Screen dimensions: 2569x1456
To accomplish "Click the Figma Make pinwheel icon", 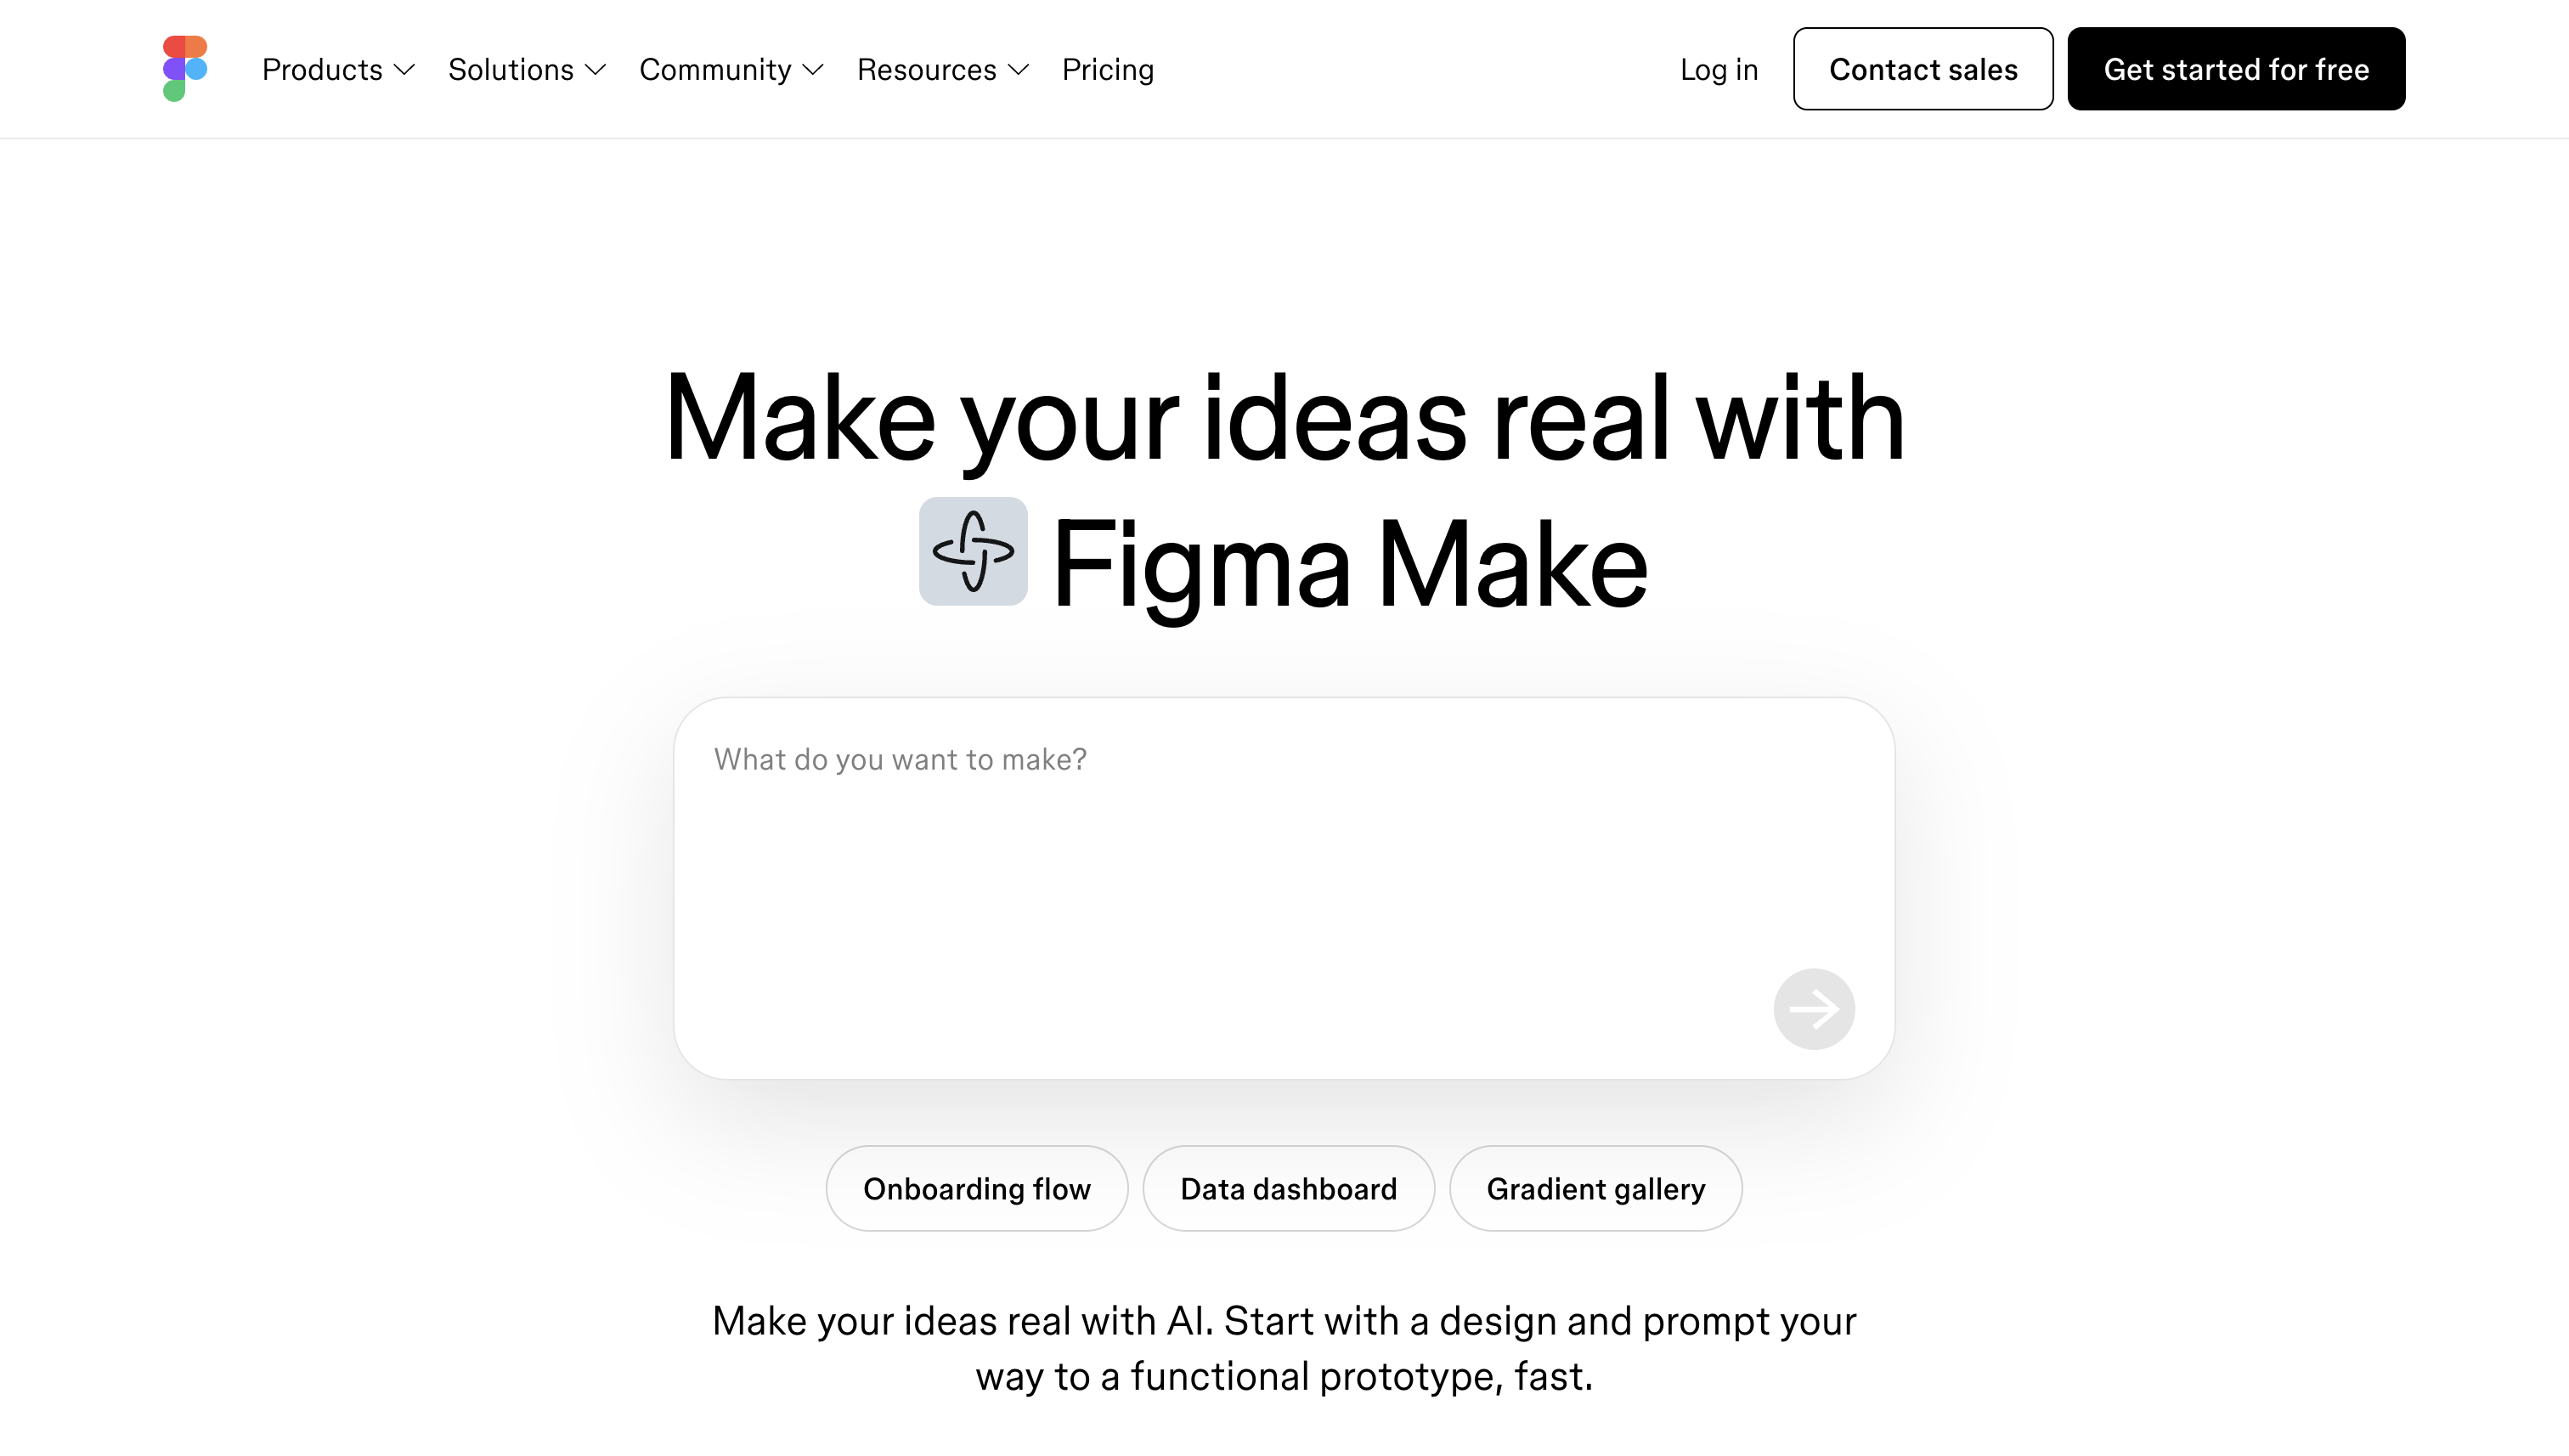I will 973,551.
